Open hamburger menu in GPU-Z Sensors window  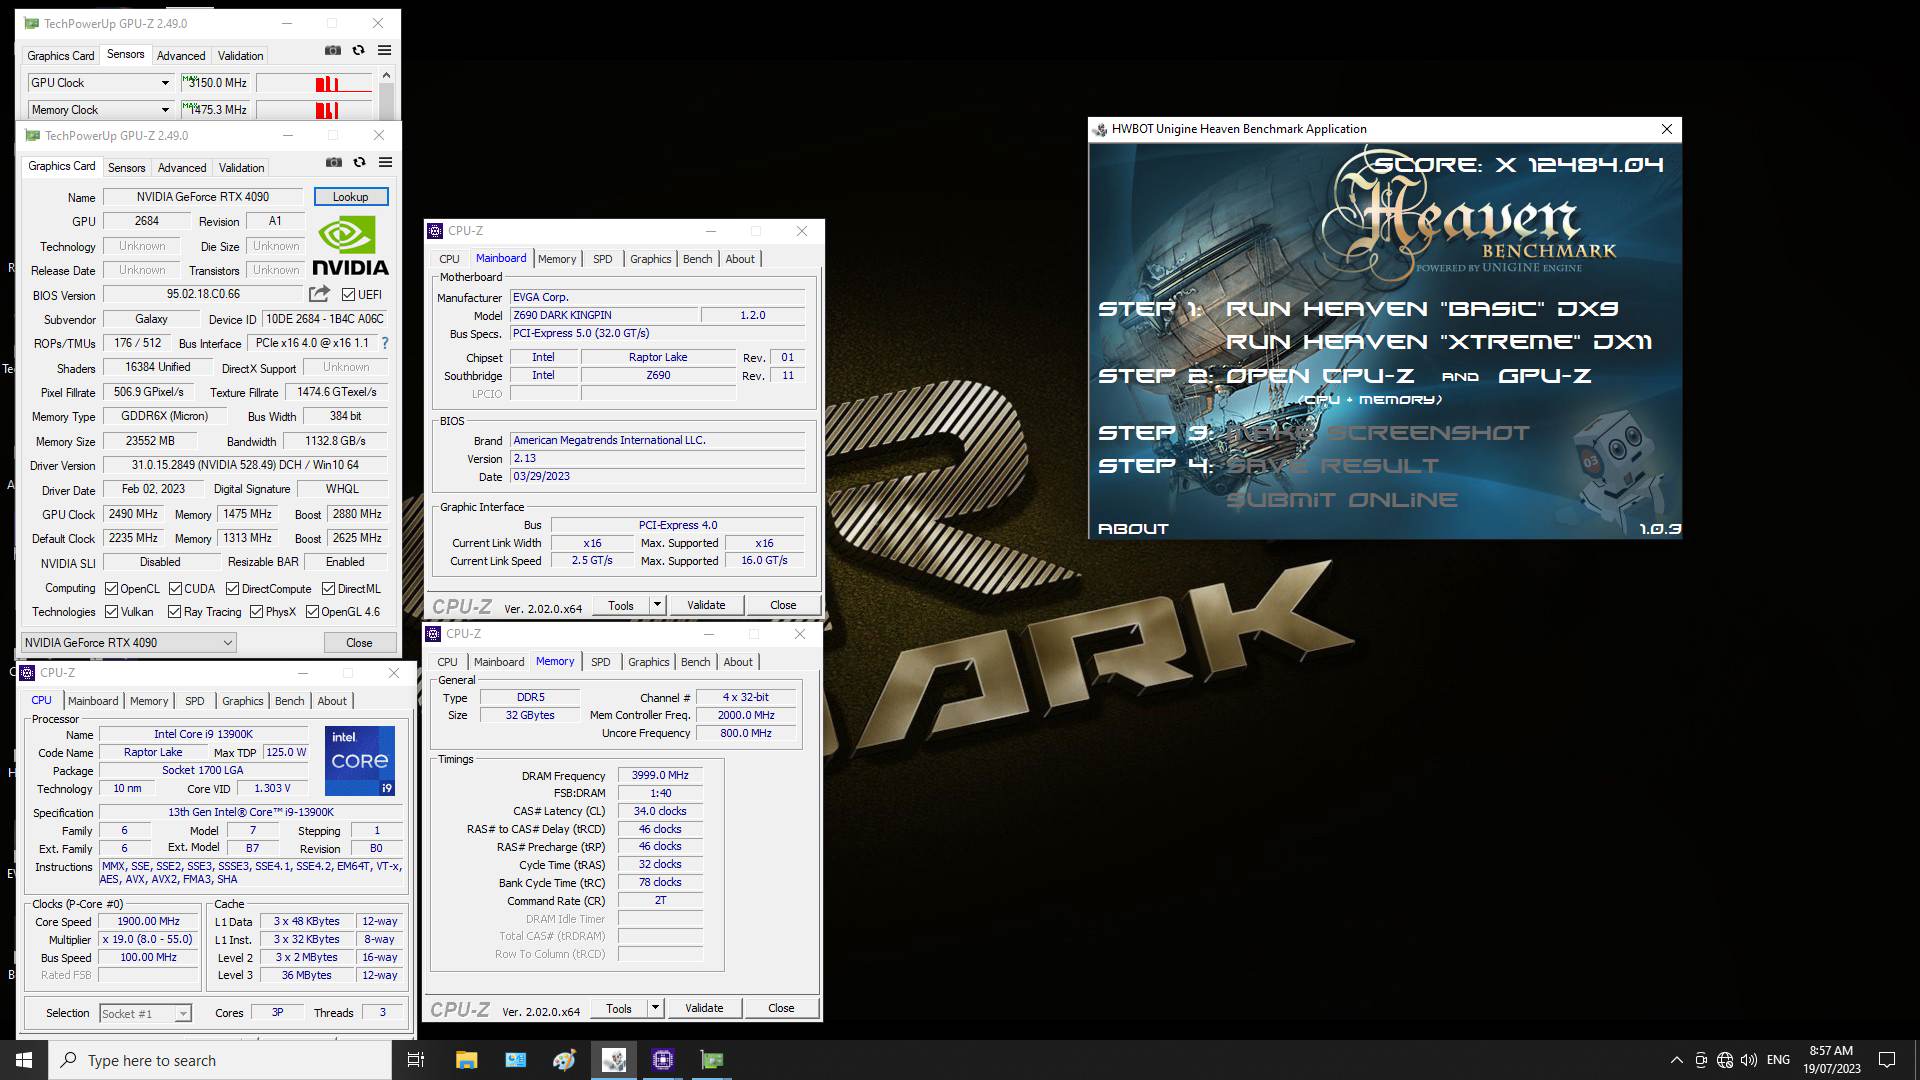tap(384, 50)
